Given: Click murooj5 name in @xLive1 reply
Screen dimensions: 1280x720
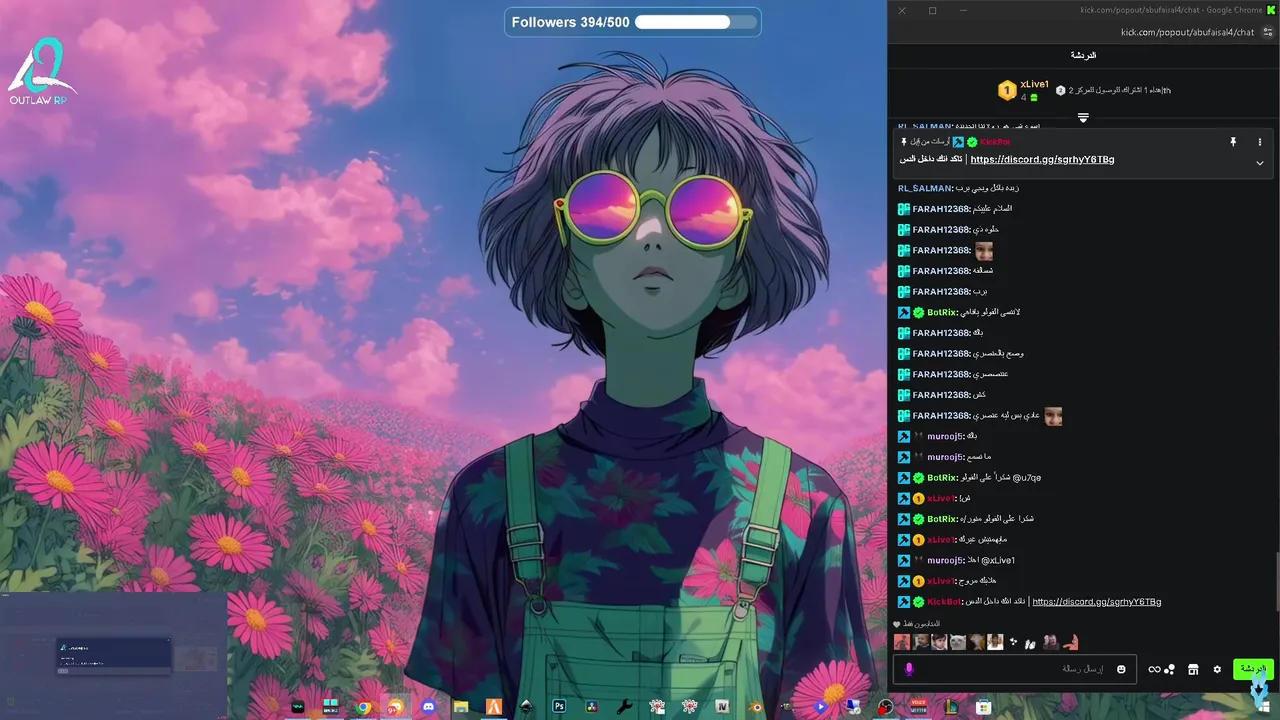Looking at the screenshot, I should coord(945,561).
